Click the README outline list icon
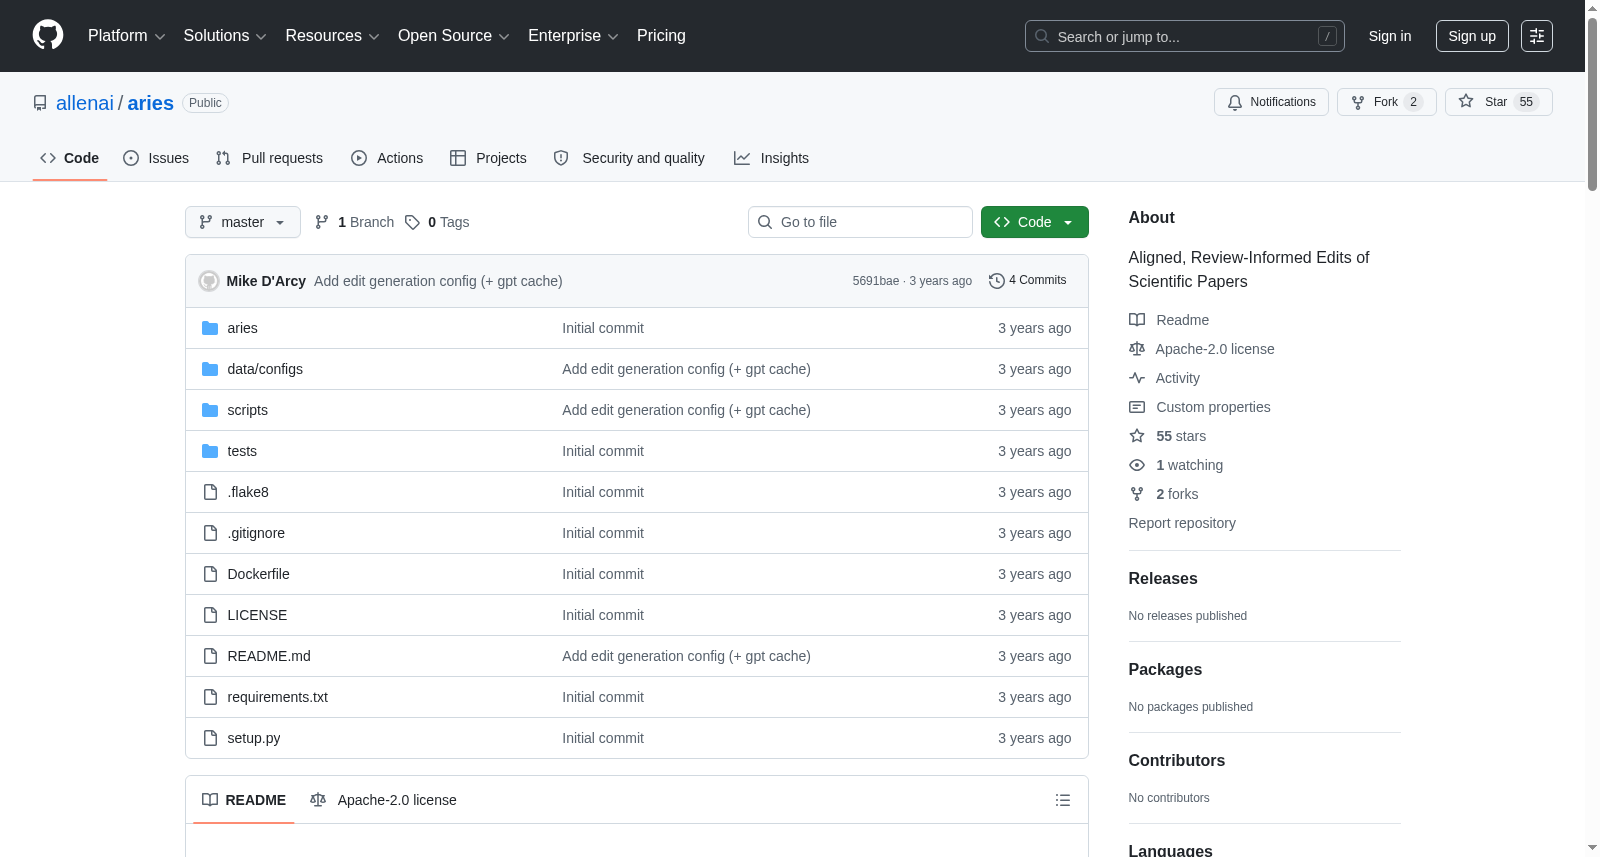This screenshot has height=857, width=1600. coord(1063,800)
